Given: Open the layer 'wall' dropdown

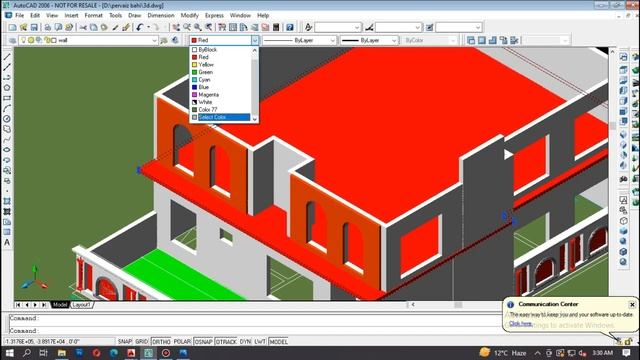Looking at the screenshot, I should coord(154,40).
